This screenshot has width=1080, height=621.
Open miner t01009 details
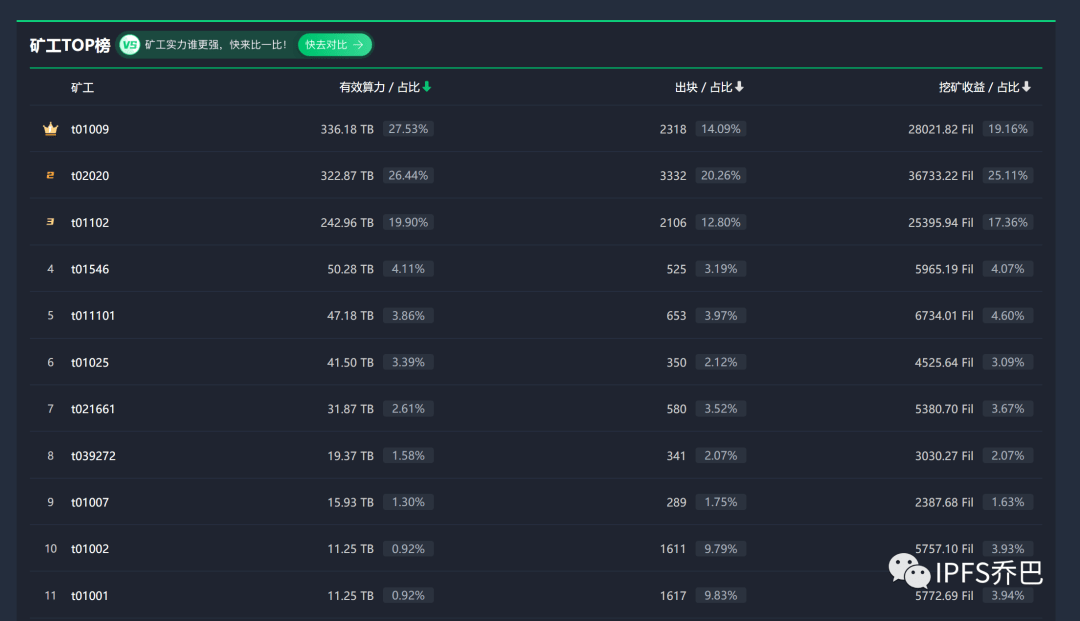point(90,129)
